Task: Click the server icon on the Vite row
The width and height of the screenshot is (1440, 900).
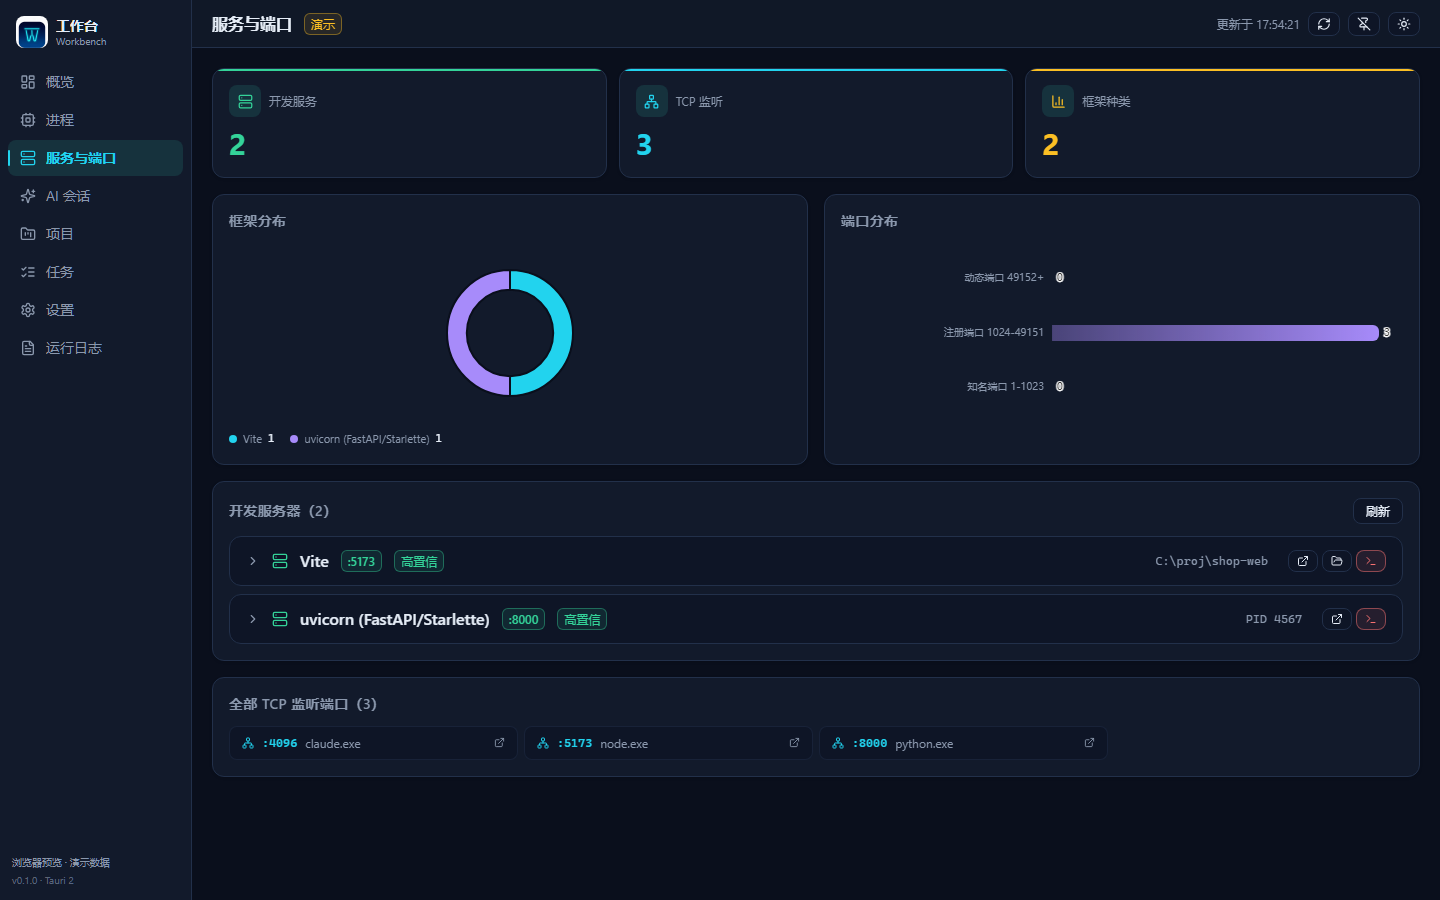Action: pyautogui.click(x=280, y=561)
